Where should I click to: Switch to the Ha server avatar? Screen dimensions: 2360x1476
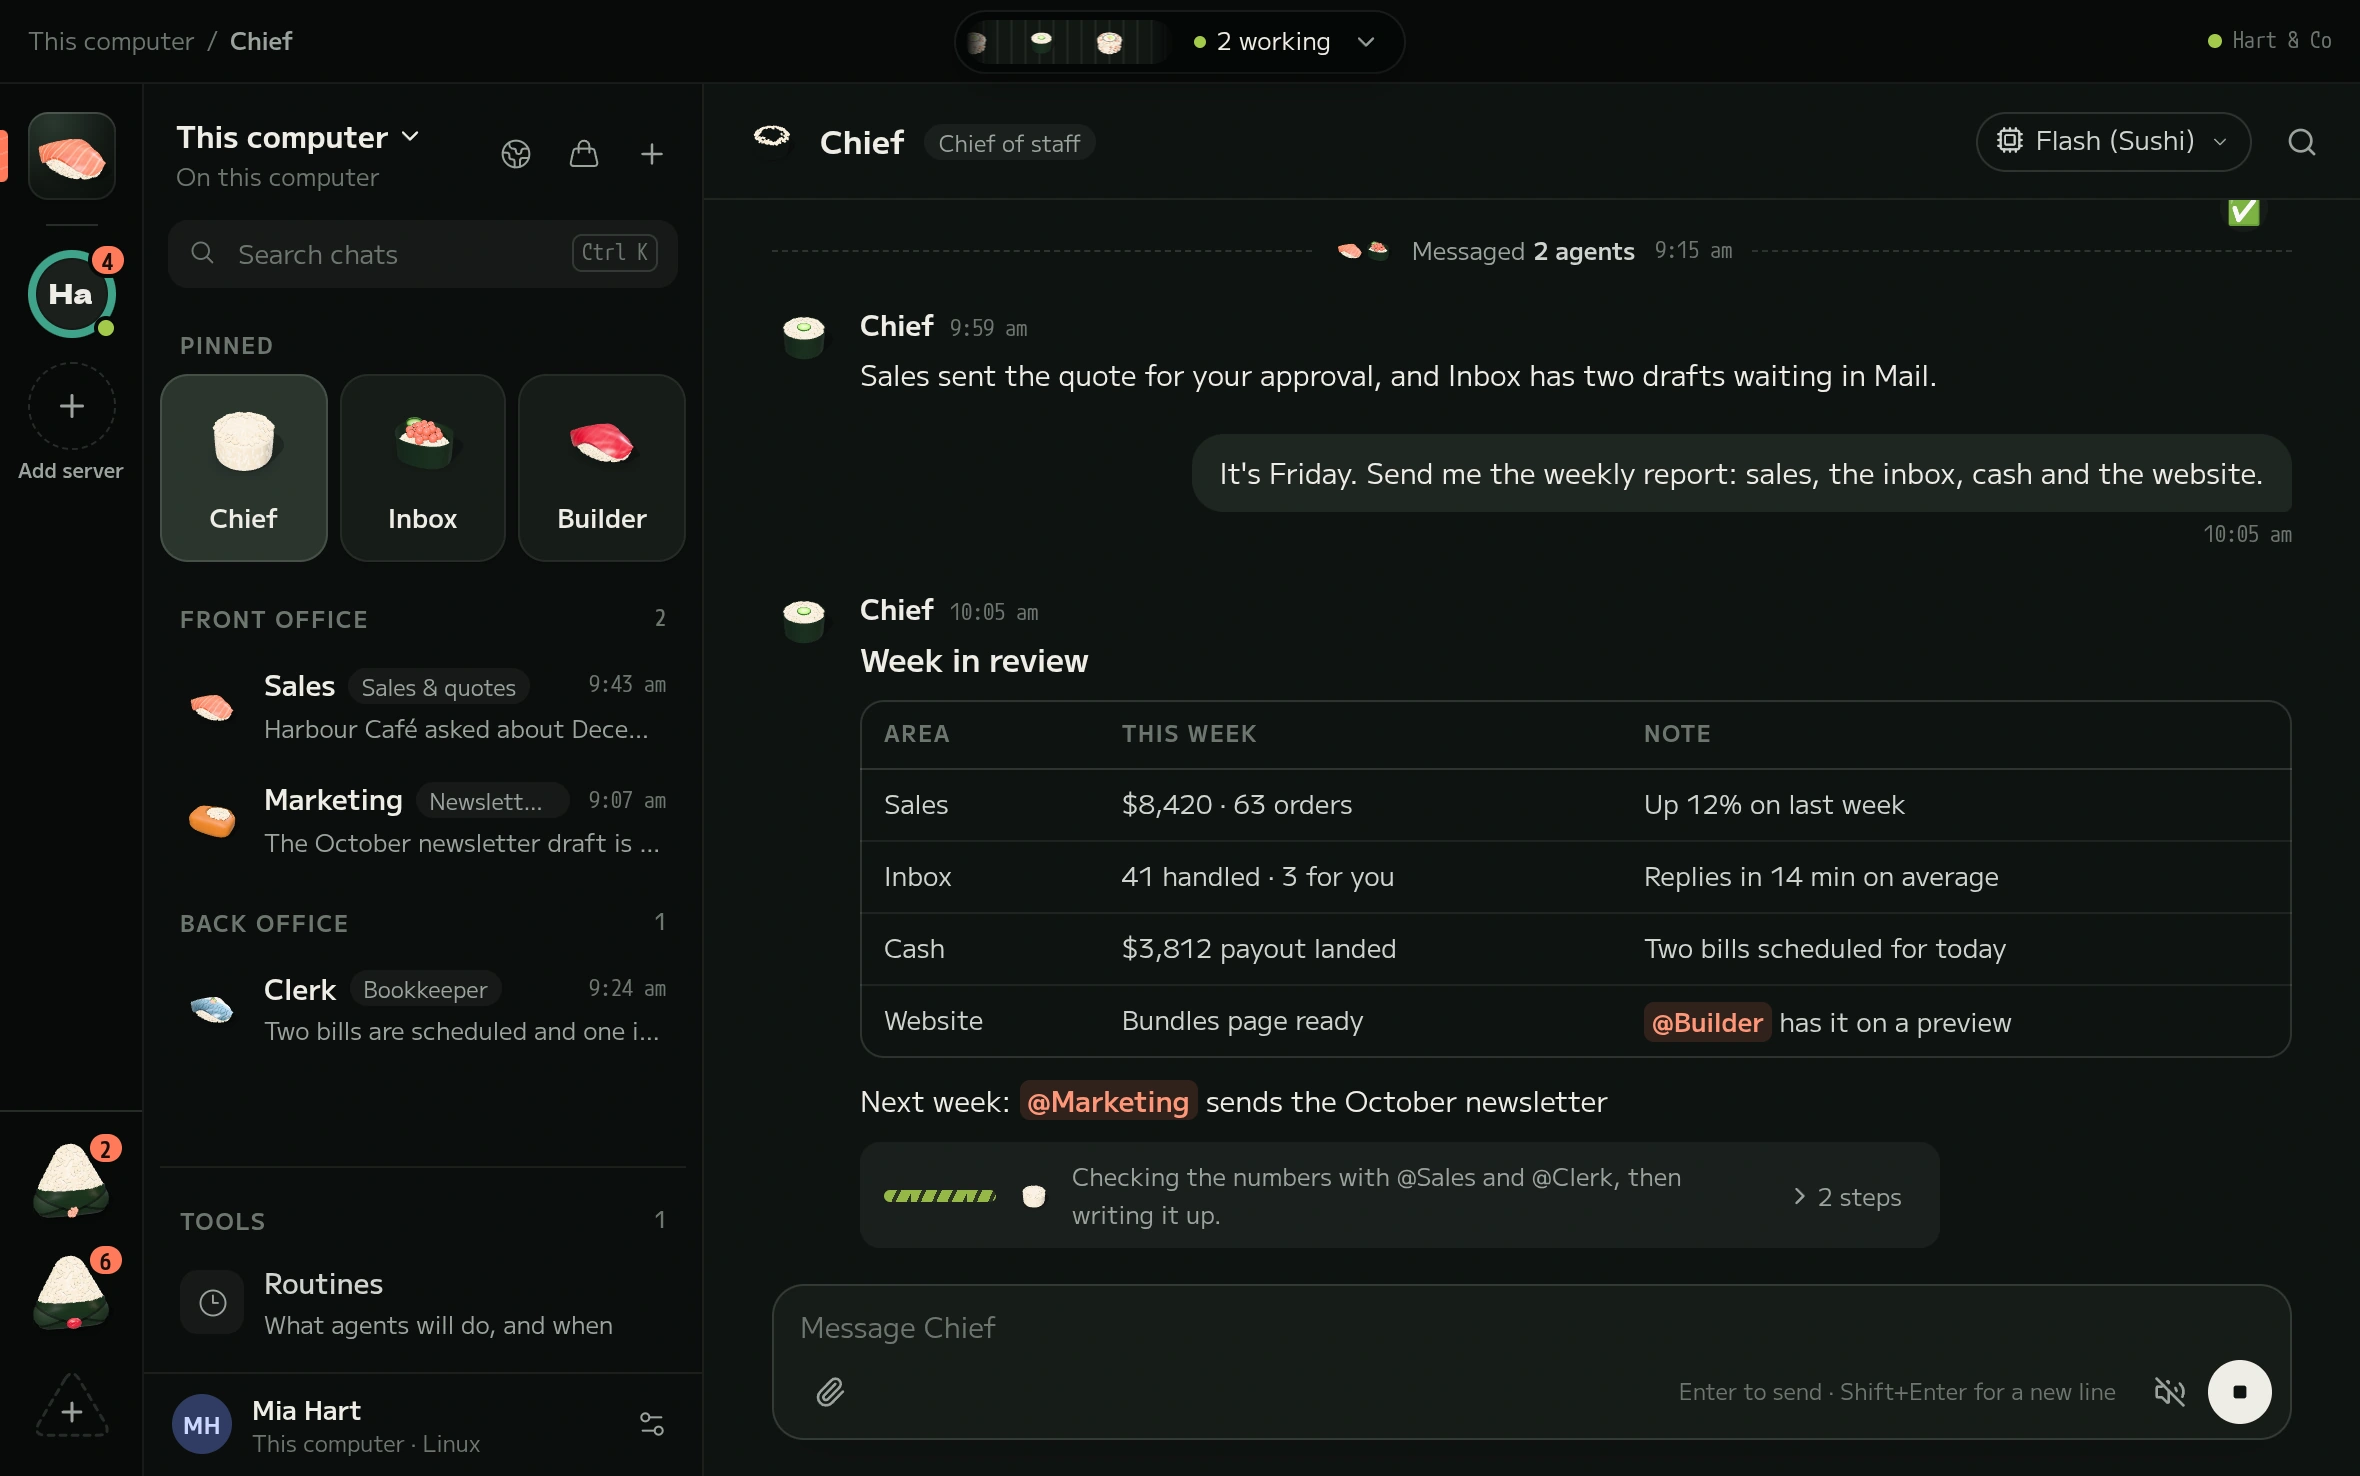[x=71, y=294]
